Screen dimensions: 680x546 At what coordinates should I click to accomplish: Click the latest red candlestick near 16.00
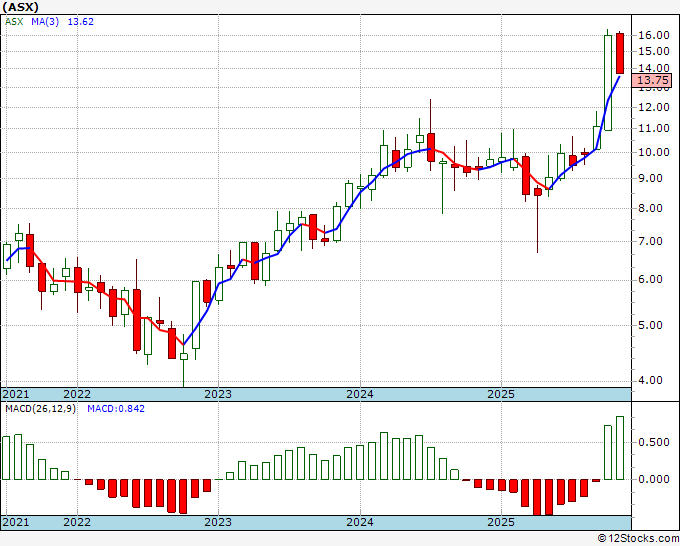pos(620,53)
